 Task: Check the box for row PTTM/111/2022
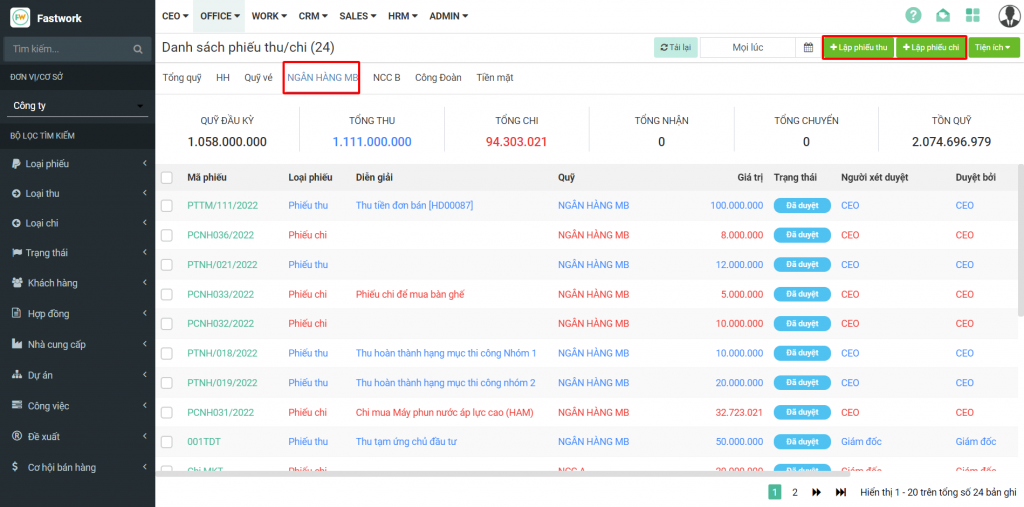(x=167, y=205)
